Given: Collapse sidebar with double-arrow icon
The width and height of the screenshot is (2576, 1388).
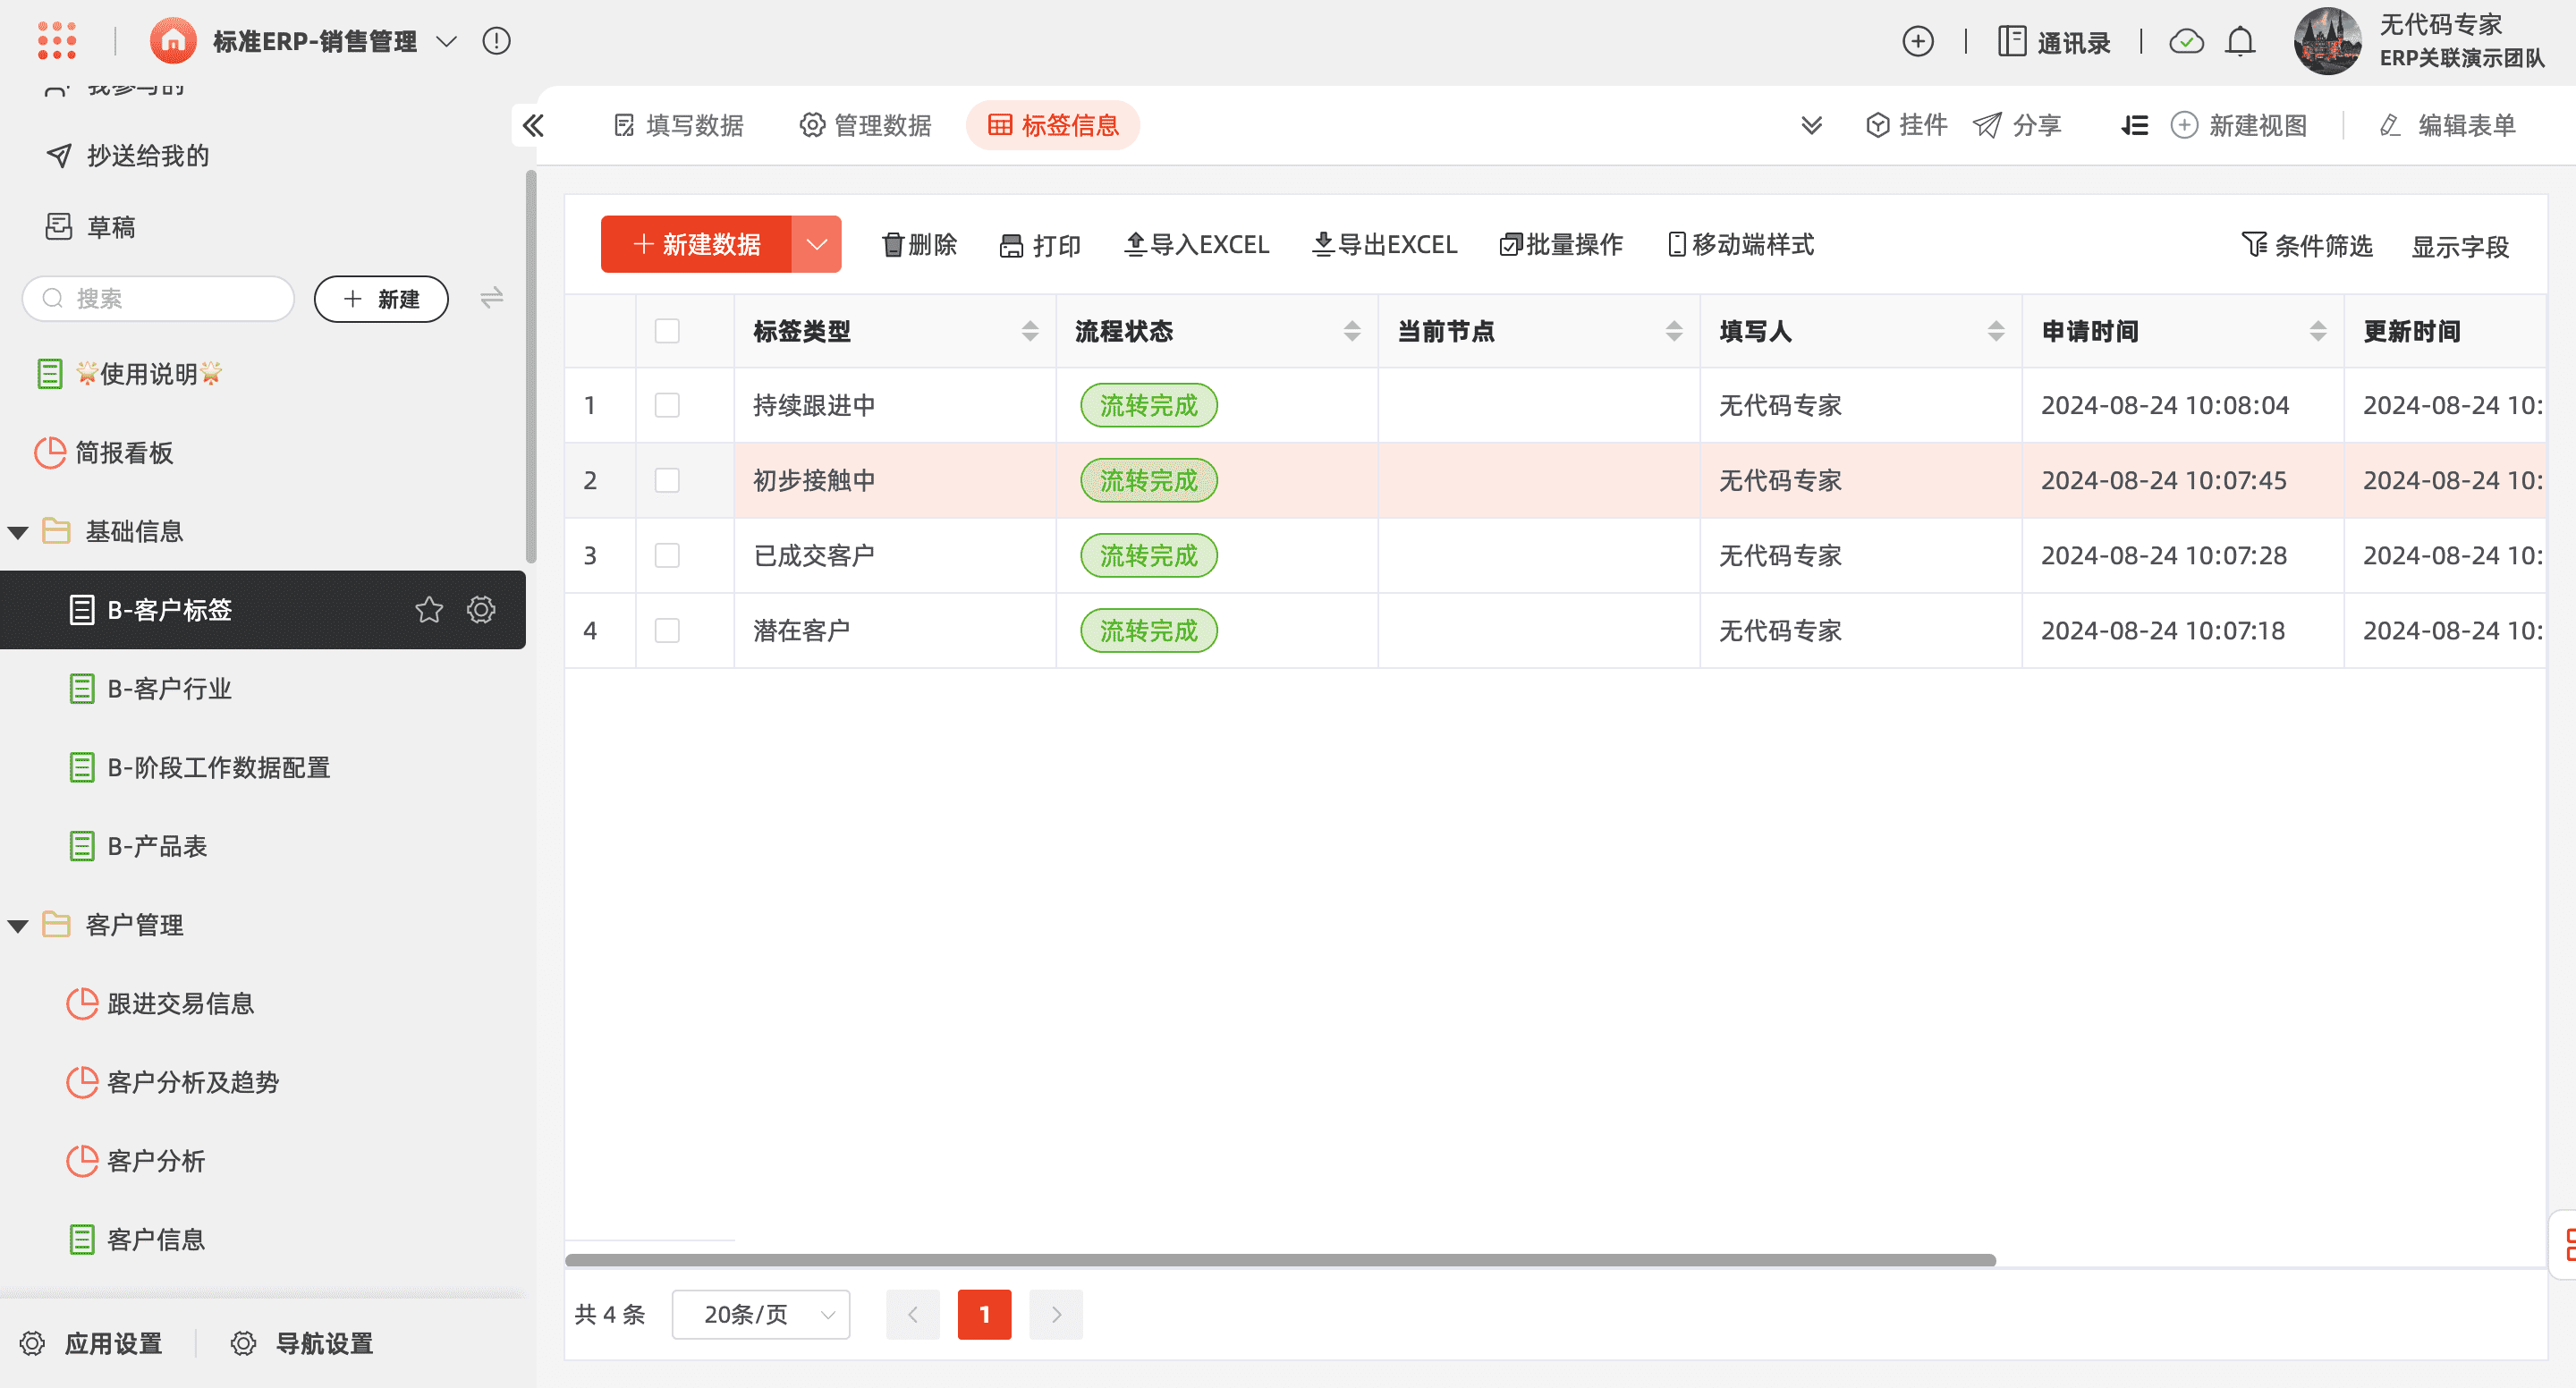Looking at the screenshot, I should pyautogui.click(x=533, y=125).
